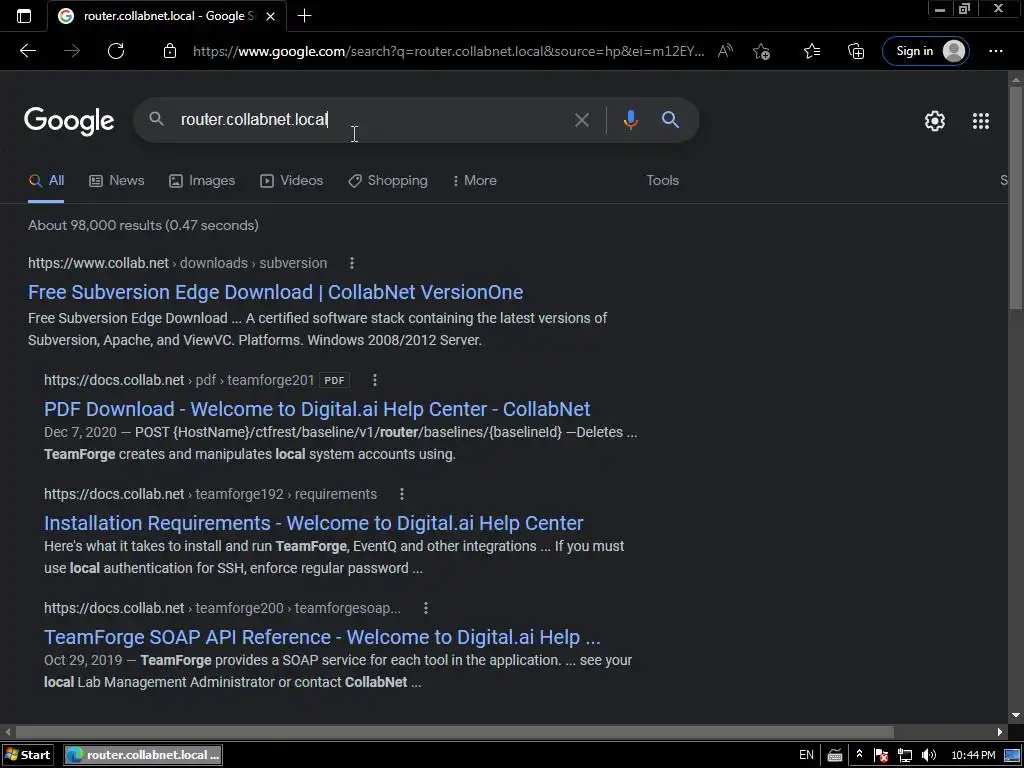
Task: Open the Google apps grid
Action: pyautogui.click(x=980, y=121)
